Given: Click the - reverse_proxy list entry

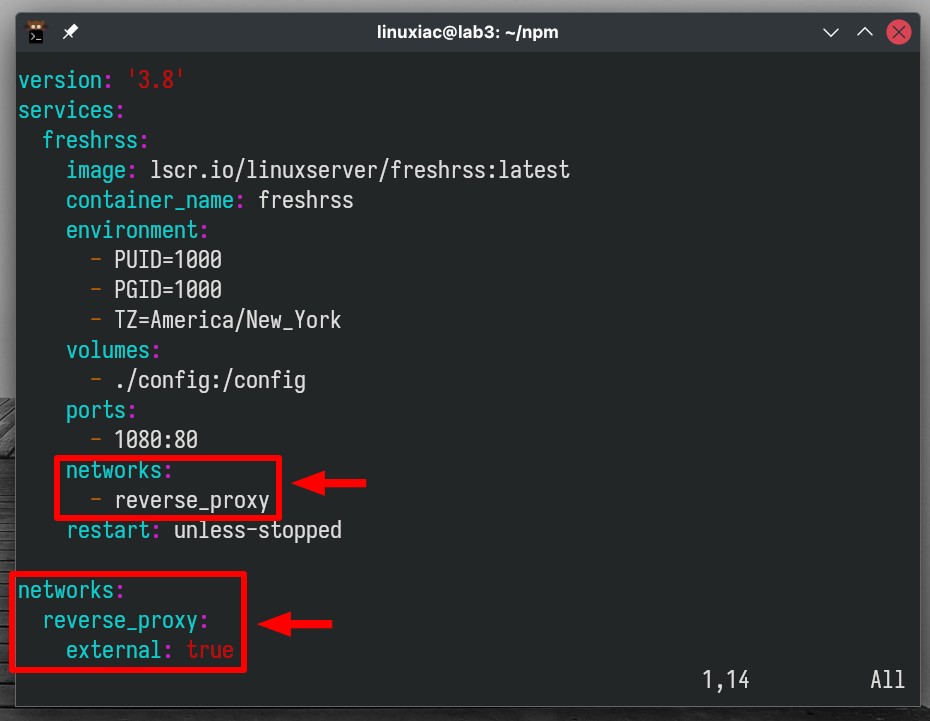Looking at the screenshot, I should (x=180, y=500).
